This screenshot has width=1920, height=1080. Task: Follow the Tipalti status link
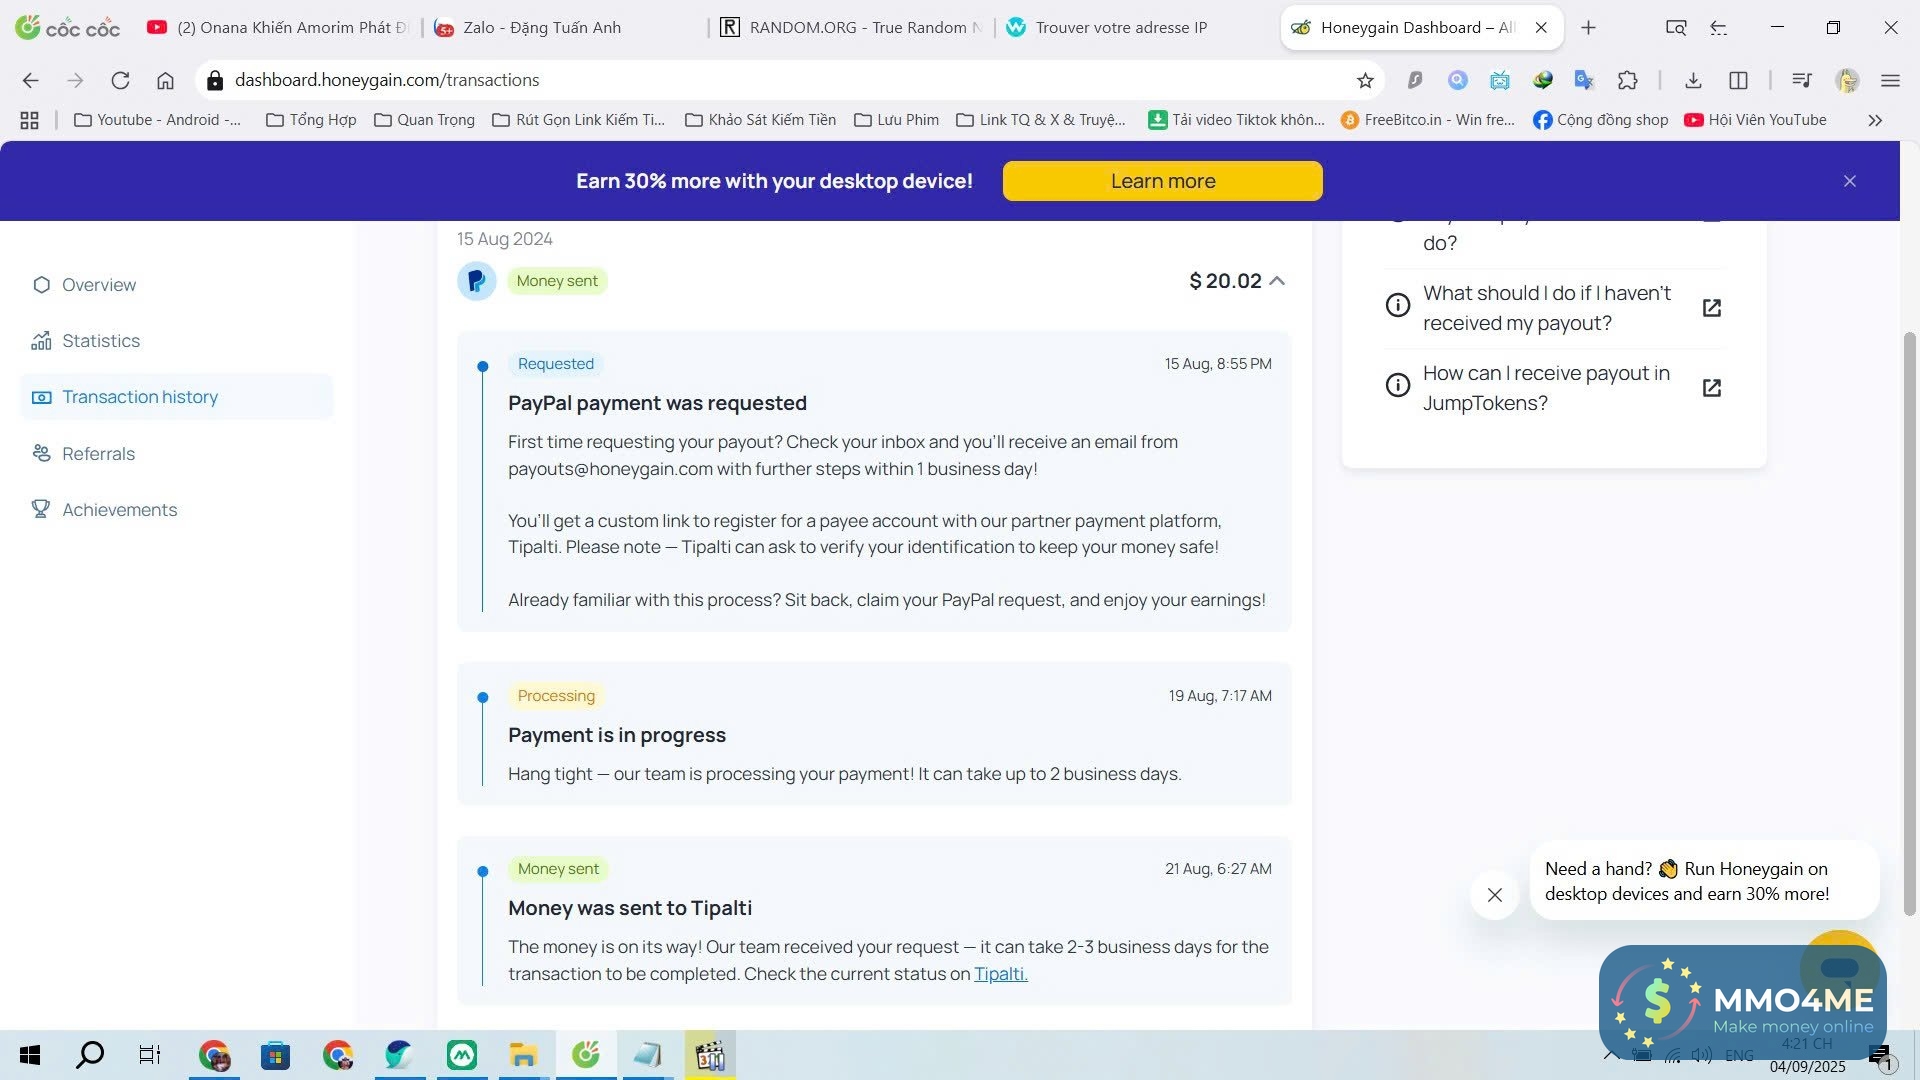pyautogui.click(x=1000, y=974)
